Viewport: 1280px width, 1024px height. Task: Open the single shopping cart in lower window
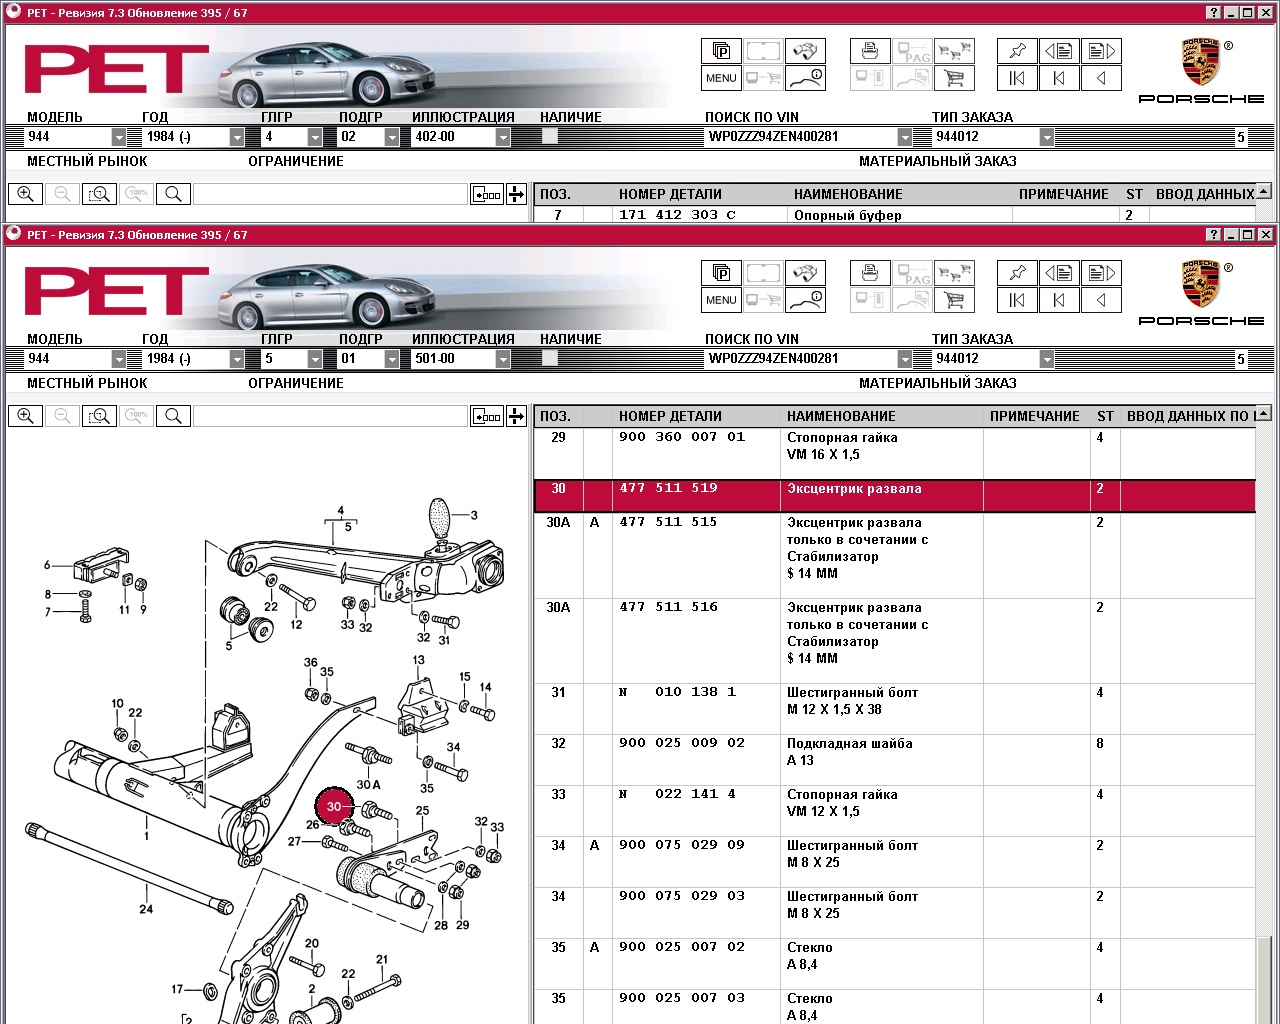coord(953,300)
